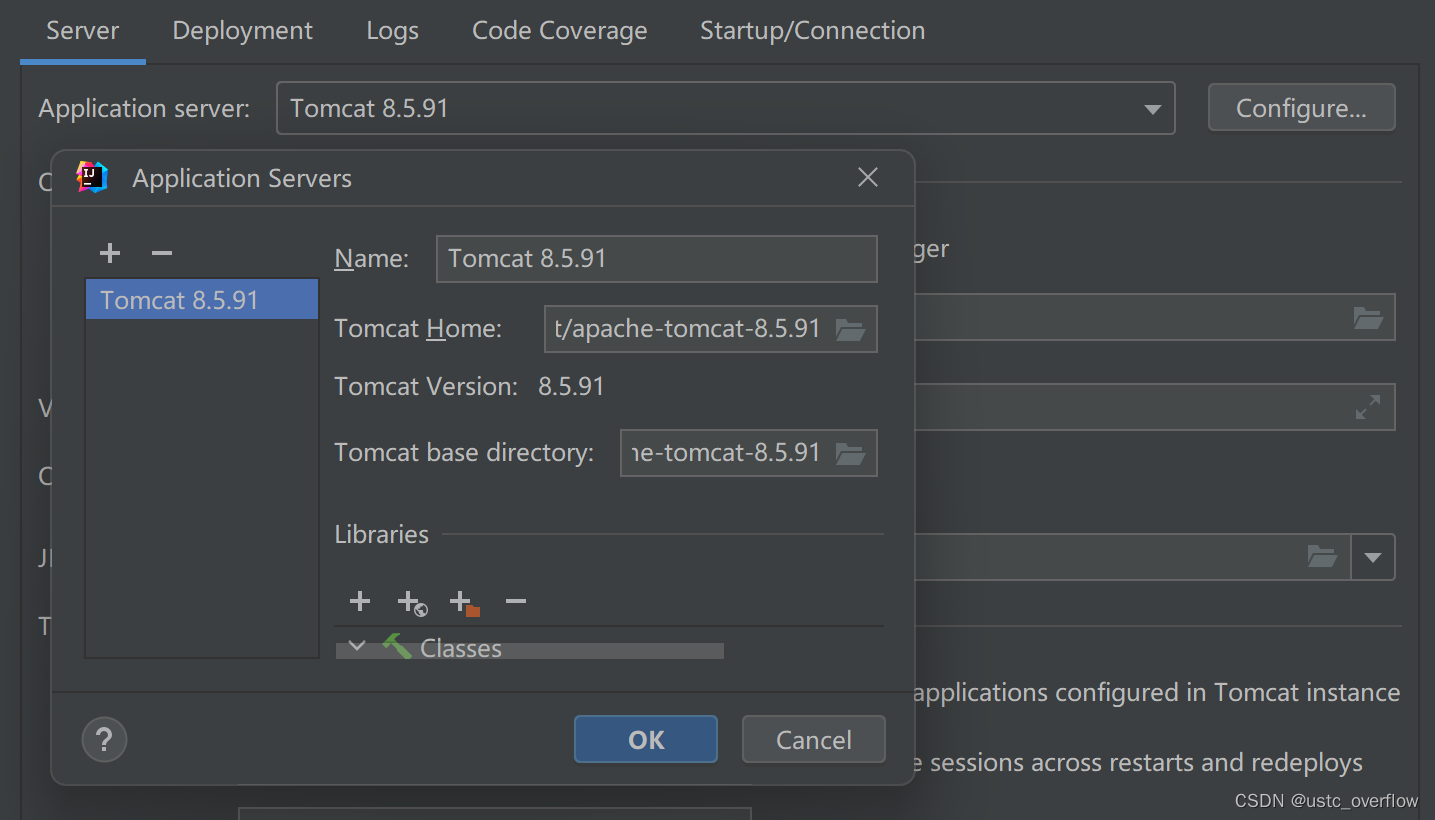The height and width of the screenshot is (820, 1435).
Task: Browse folder icon in JRE field
Action: tap(1322, 557)
